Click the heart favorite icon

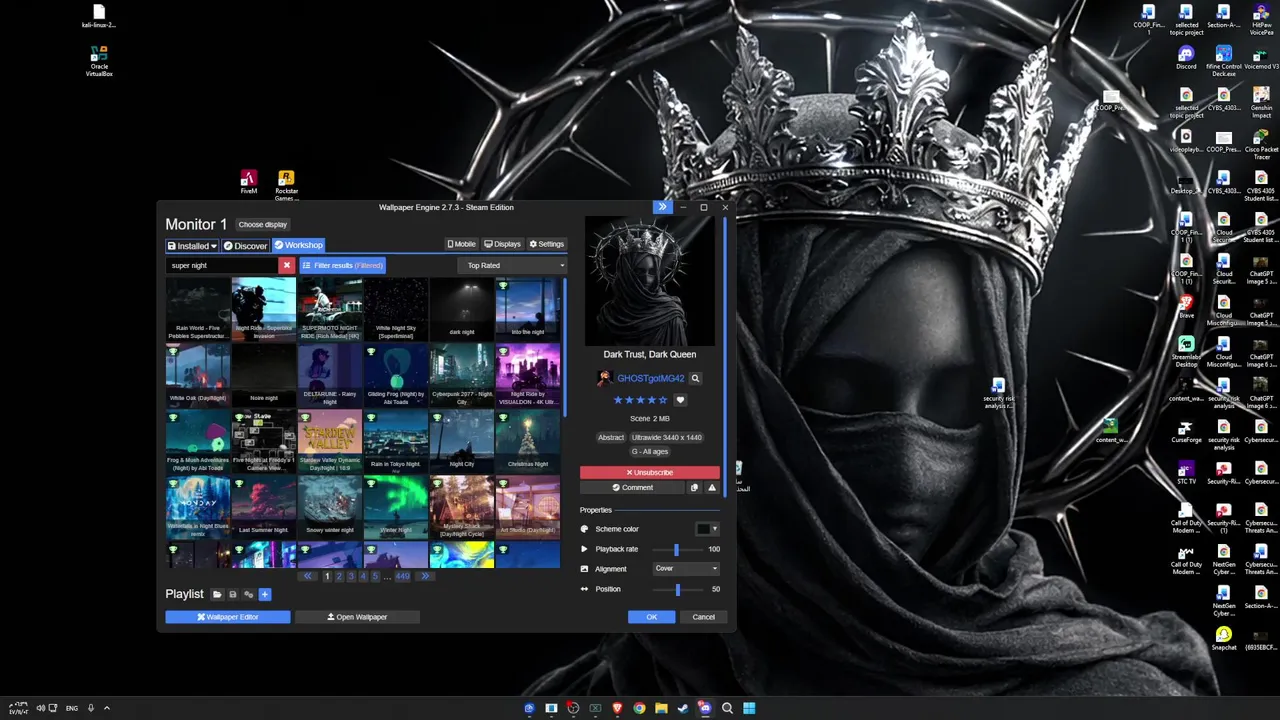point(680,400)
